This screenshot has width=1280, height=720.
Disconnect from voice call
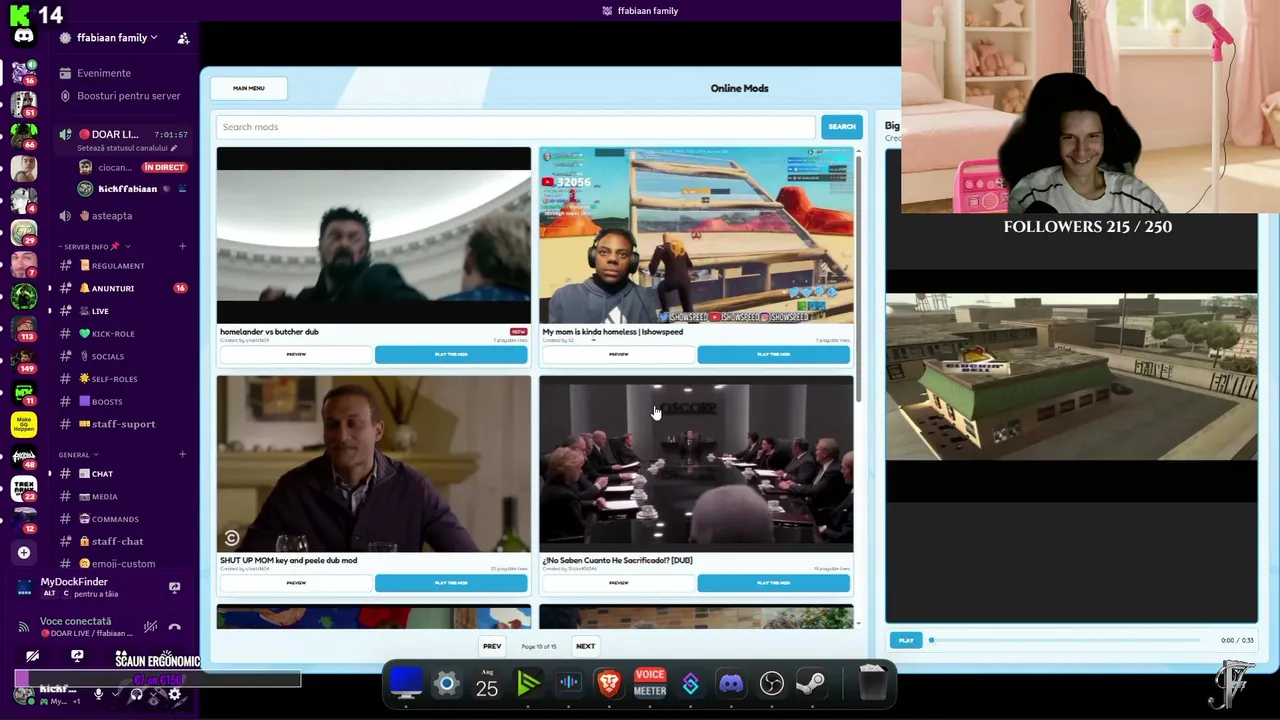click(175, 627)
